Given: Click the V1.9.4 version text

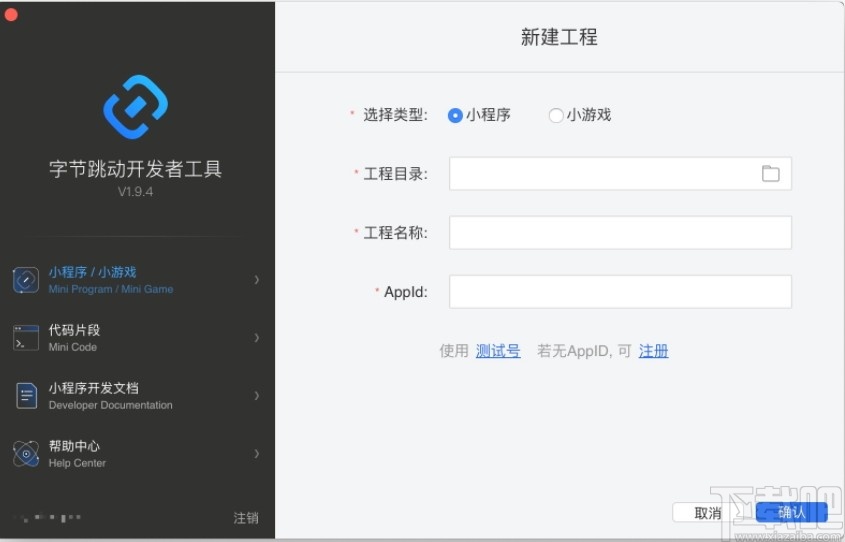Looking at the screenshot, I should pos(135,192).
